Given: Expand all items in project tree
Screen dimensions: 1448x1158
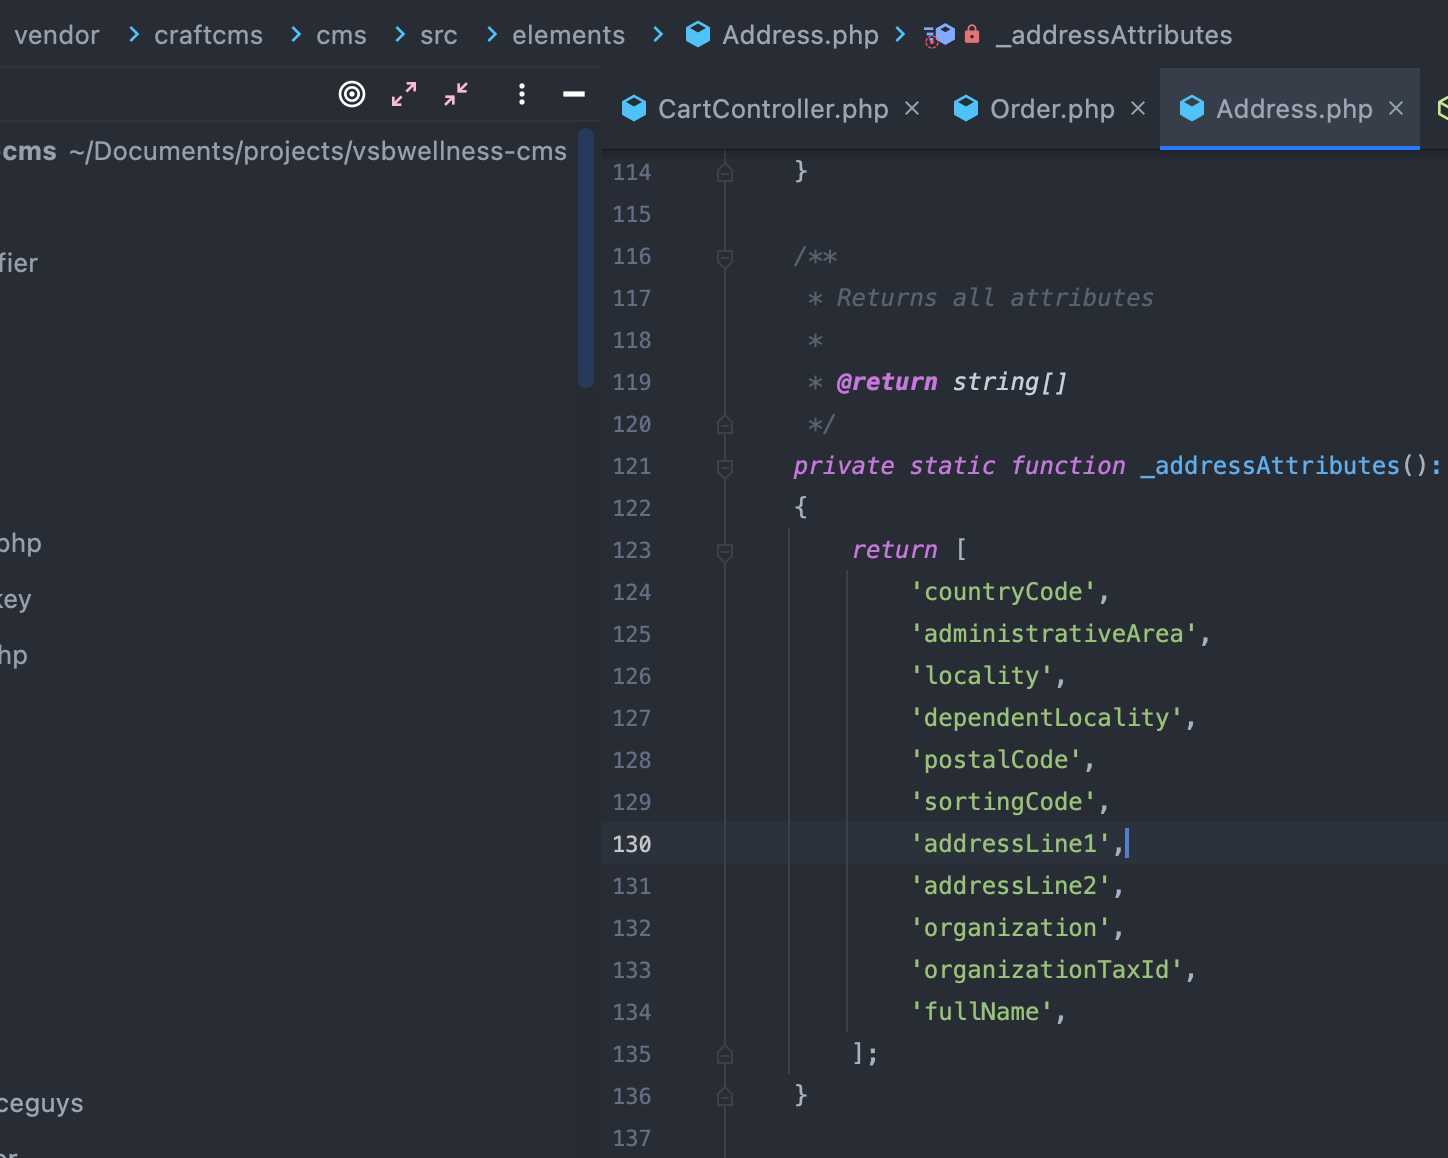Looking at the screenshot, I should (x=404, y=94).
